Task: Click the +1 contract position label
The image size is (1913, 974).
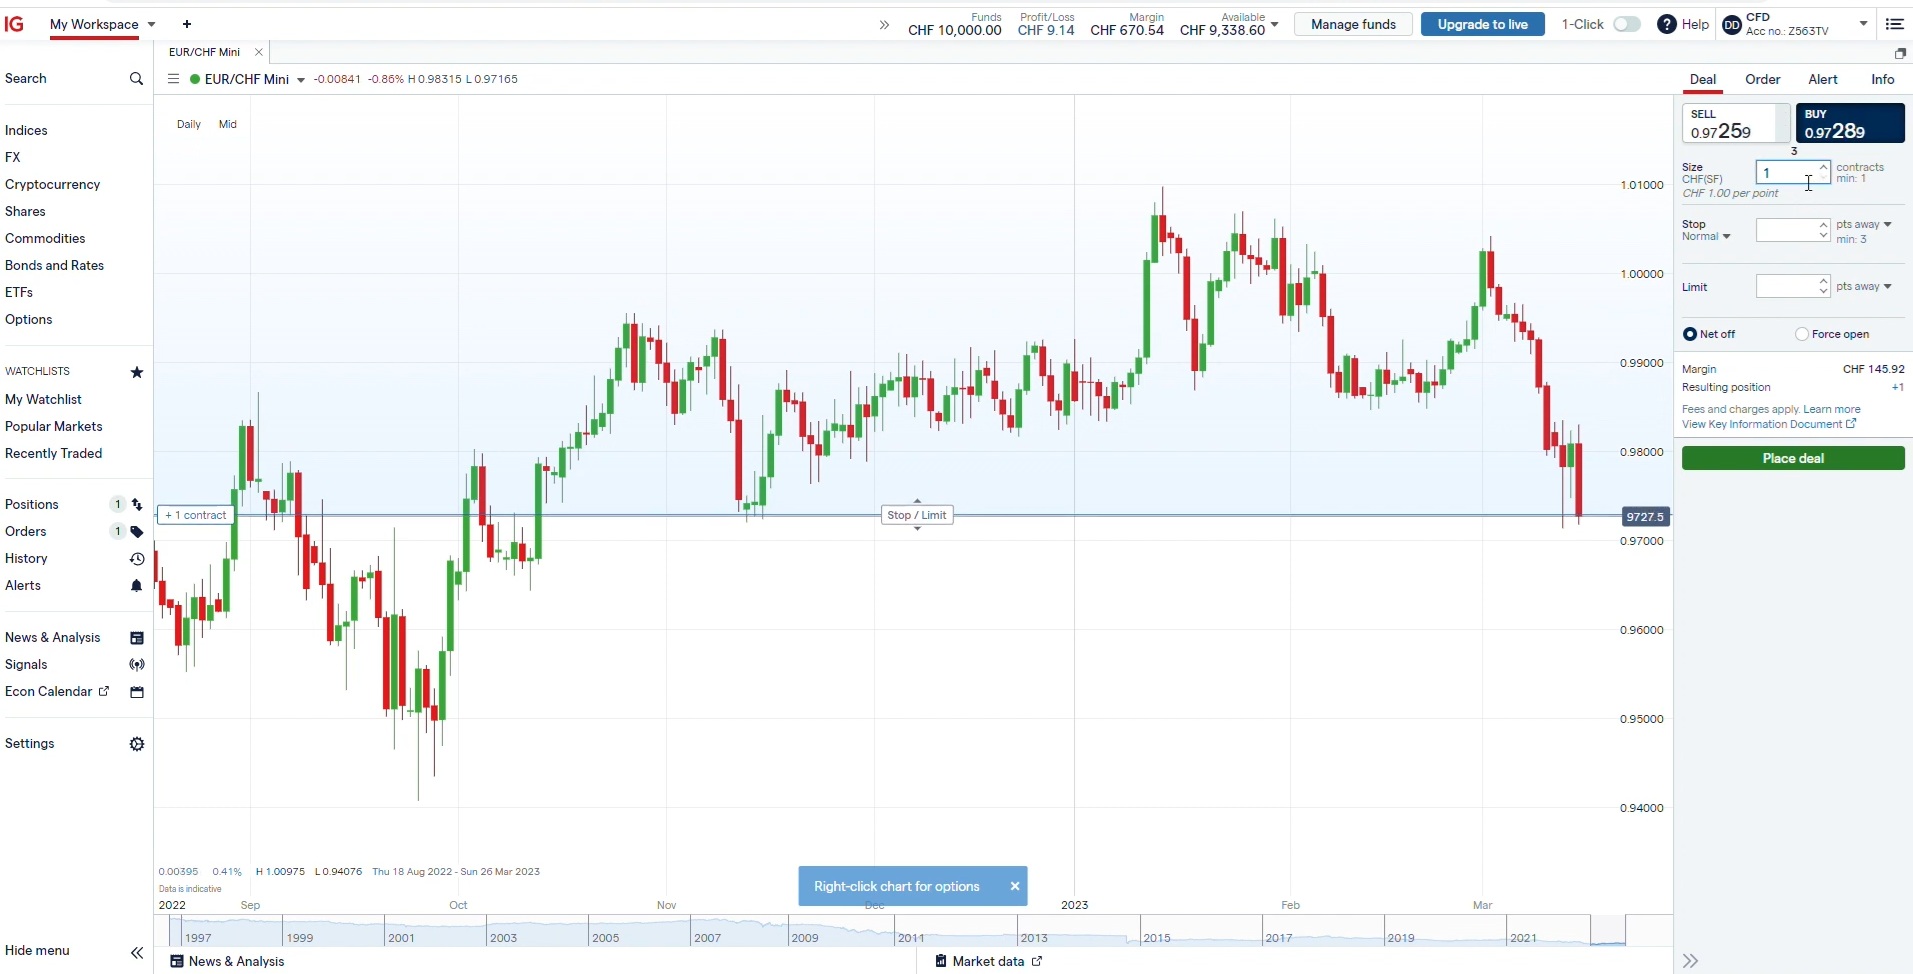Action: pos(196,515)
